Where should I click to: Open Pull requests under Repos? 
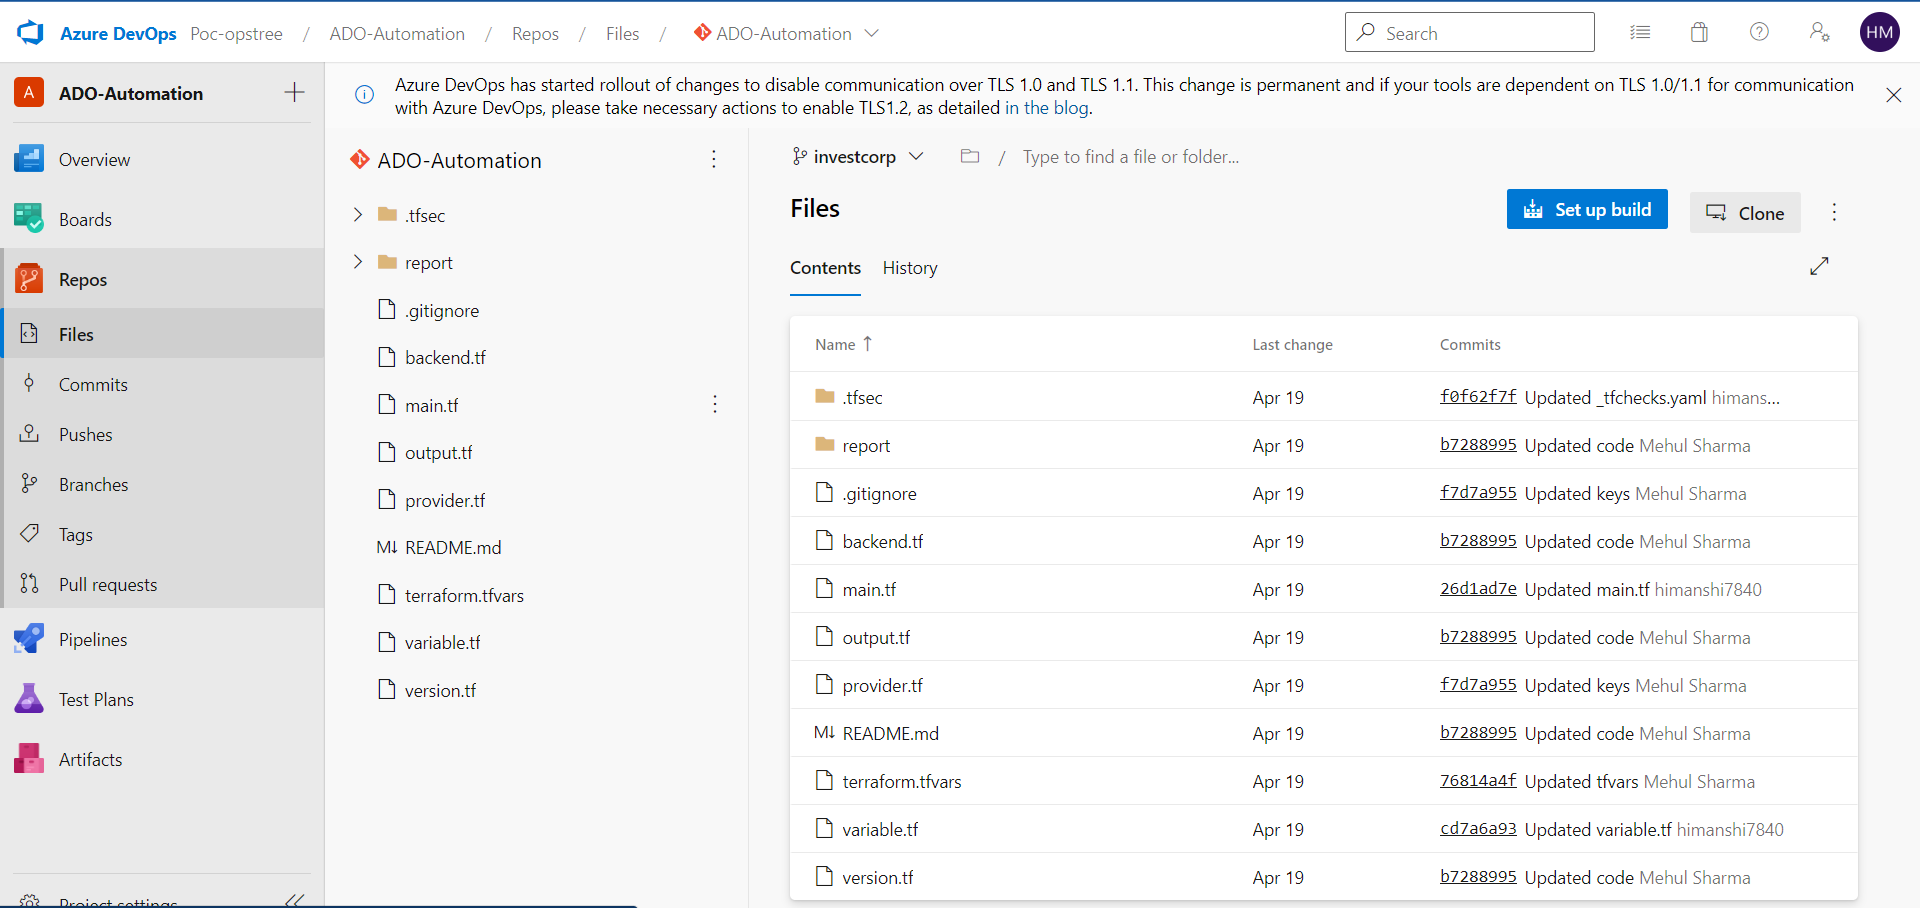coord(162,584)
